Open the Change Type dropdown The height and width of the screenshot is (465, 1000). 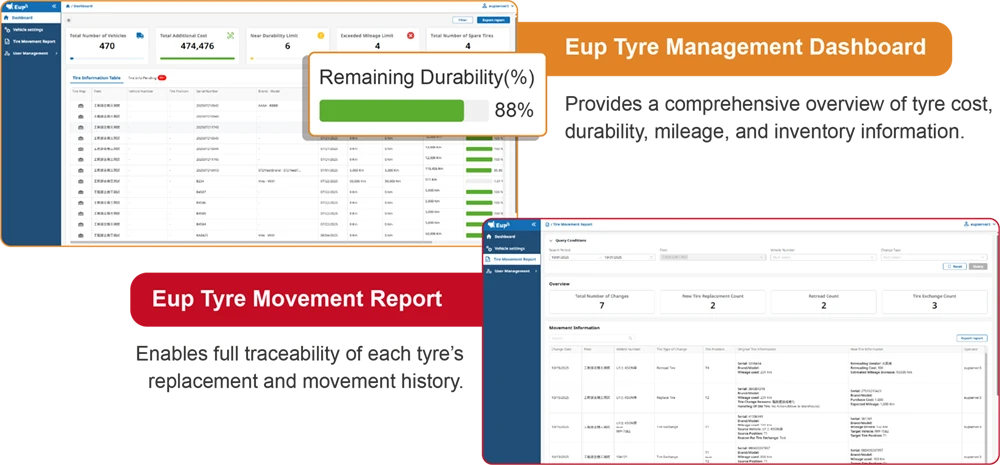click(934, 258)
